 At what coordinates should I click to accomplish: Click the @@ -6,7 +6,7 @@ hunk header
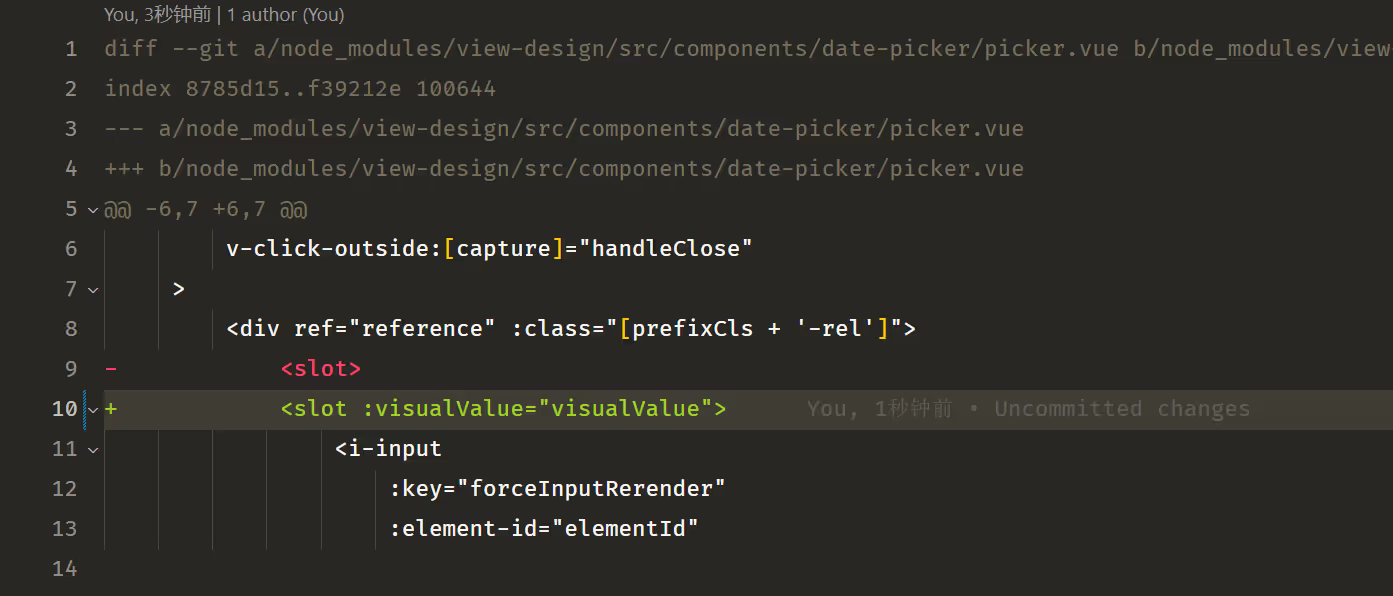[206, 209]
